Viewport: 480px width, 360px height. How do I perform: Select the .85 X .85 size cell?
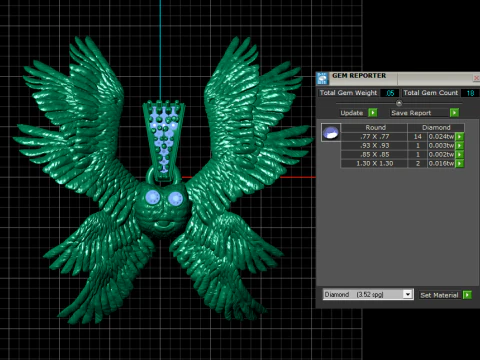375,155
